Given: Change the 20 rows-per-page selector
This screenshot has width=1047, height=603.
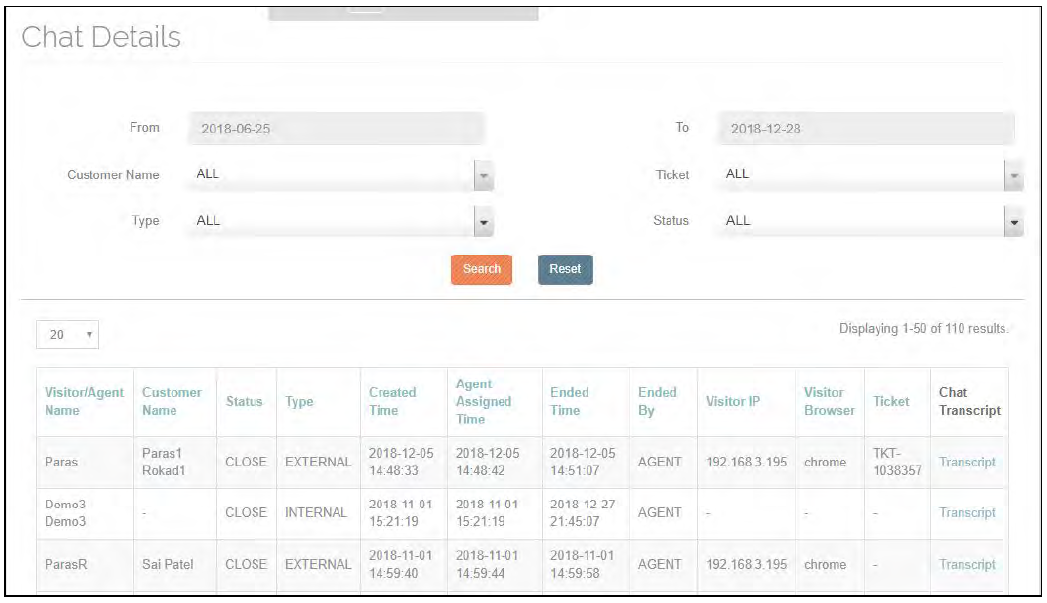Looking at the screenshot, I should point(67,335).
